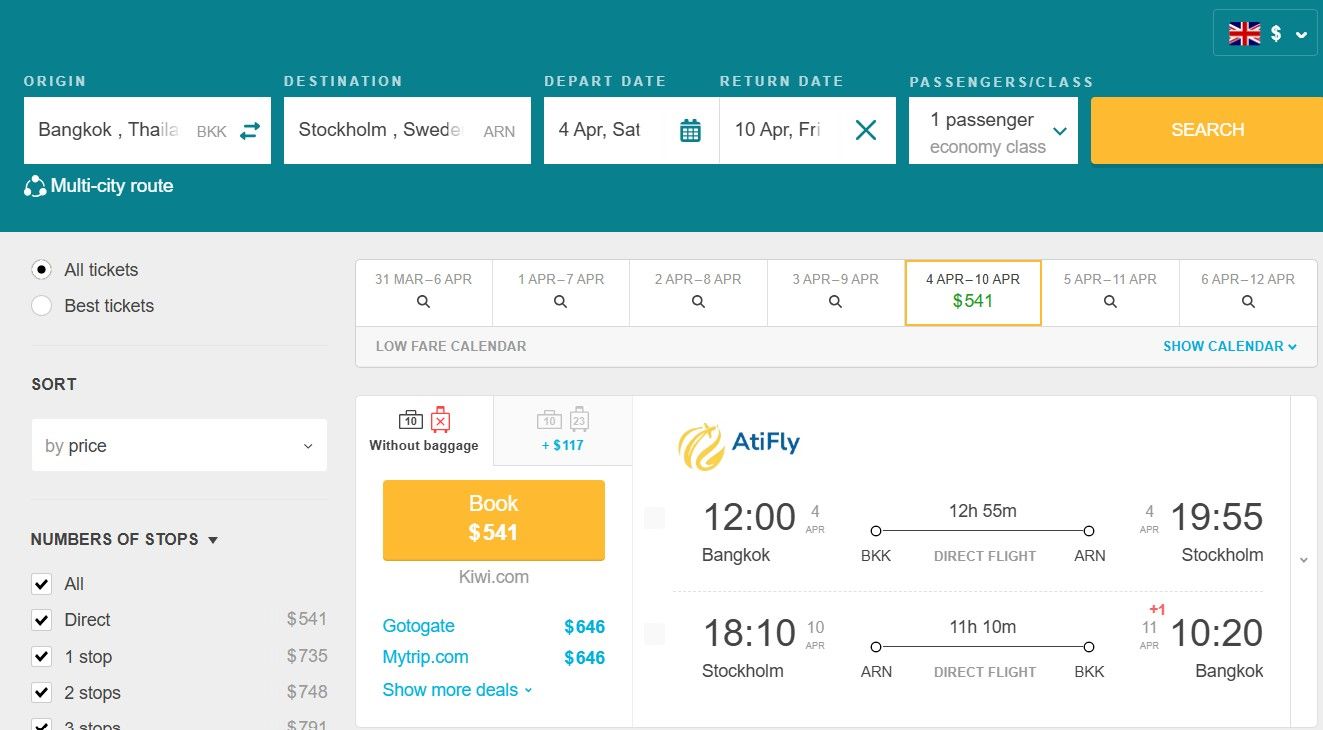
Task: Select the baggage +$117 tab
Action: (563, 431)
